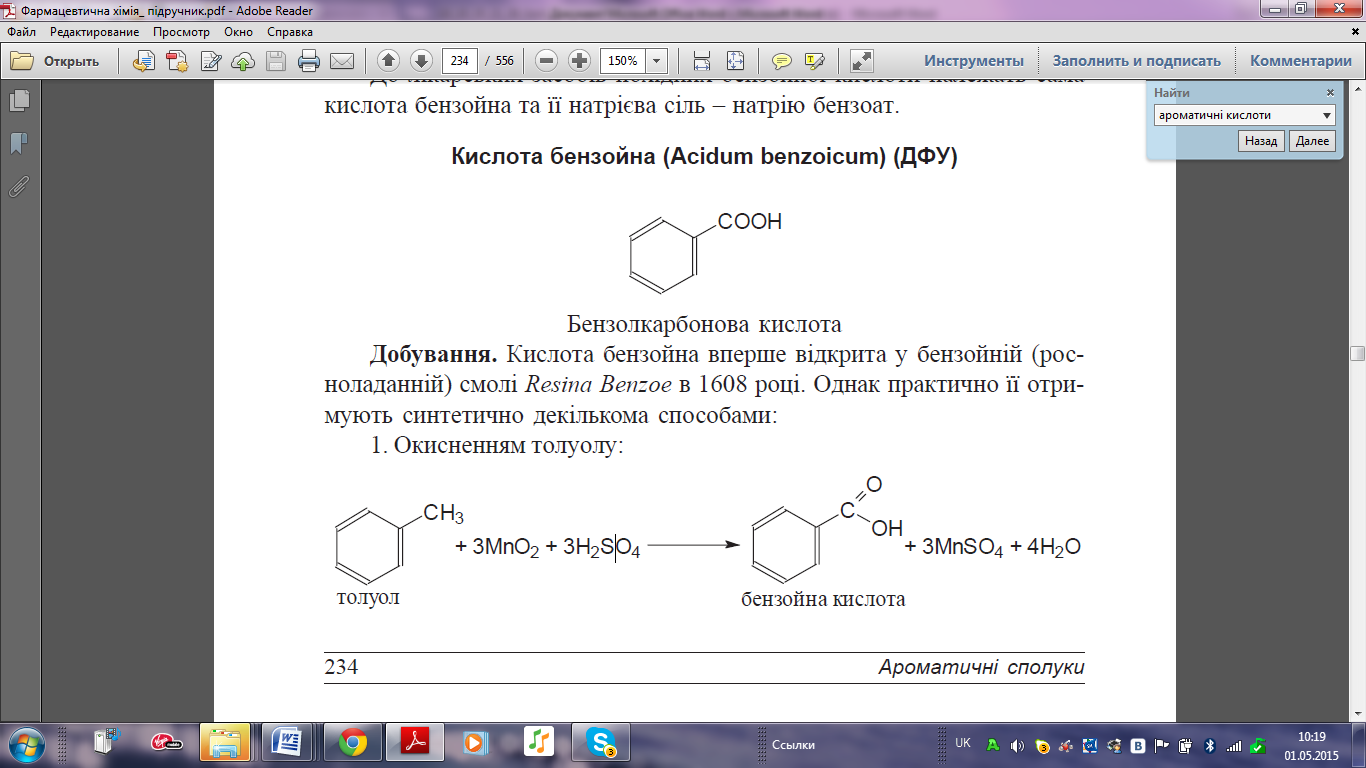Click the save file floppy icon
The width and height of the screenshot is (1366, 768).
(276, 61)
